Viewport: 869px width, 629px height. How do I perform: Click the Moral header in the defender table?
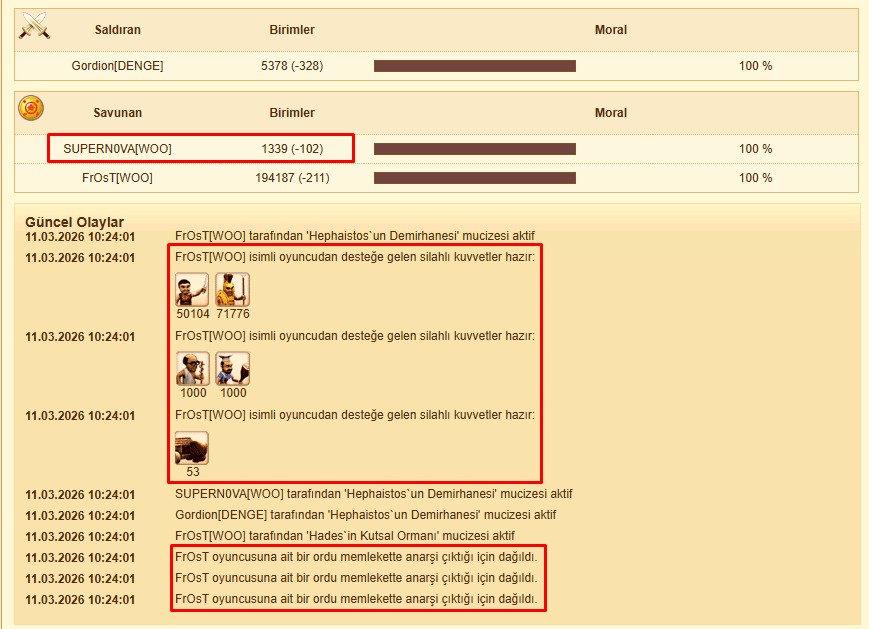[611, 113]
